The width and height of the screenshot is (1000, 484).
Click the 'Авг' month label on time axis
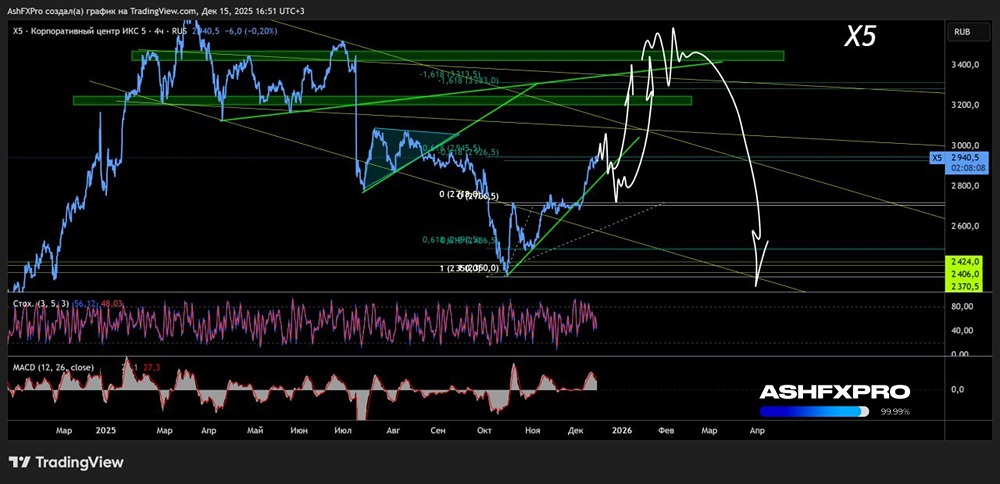point(393,431)
